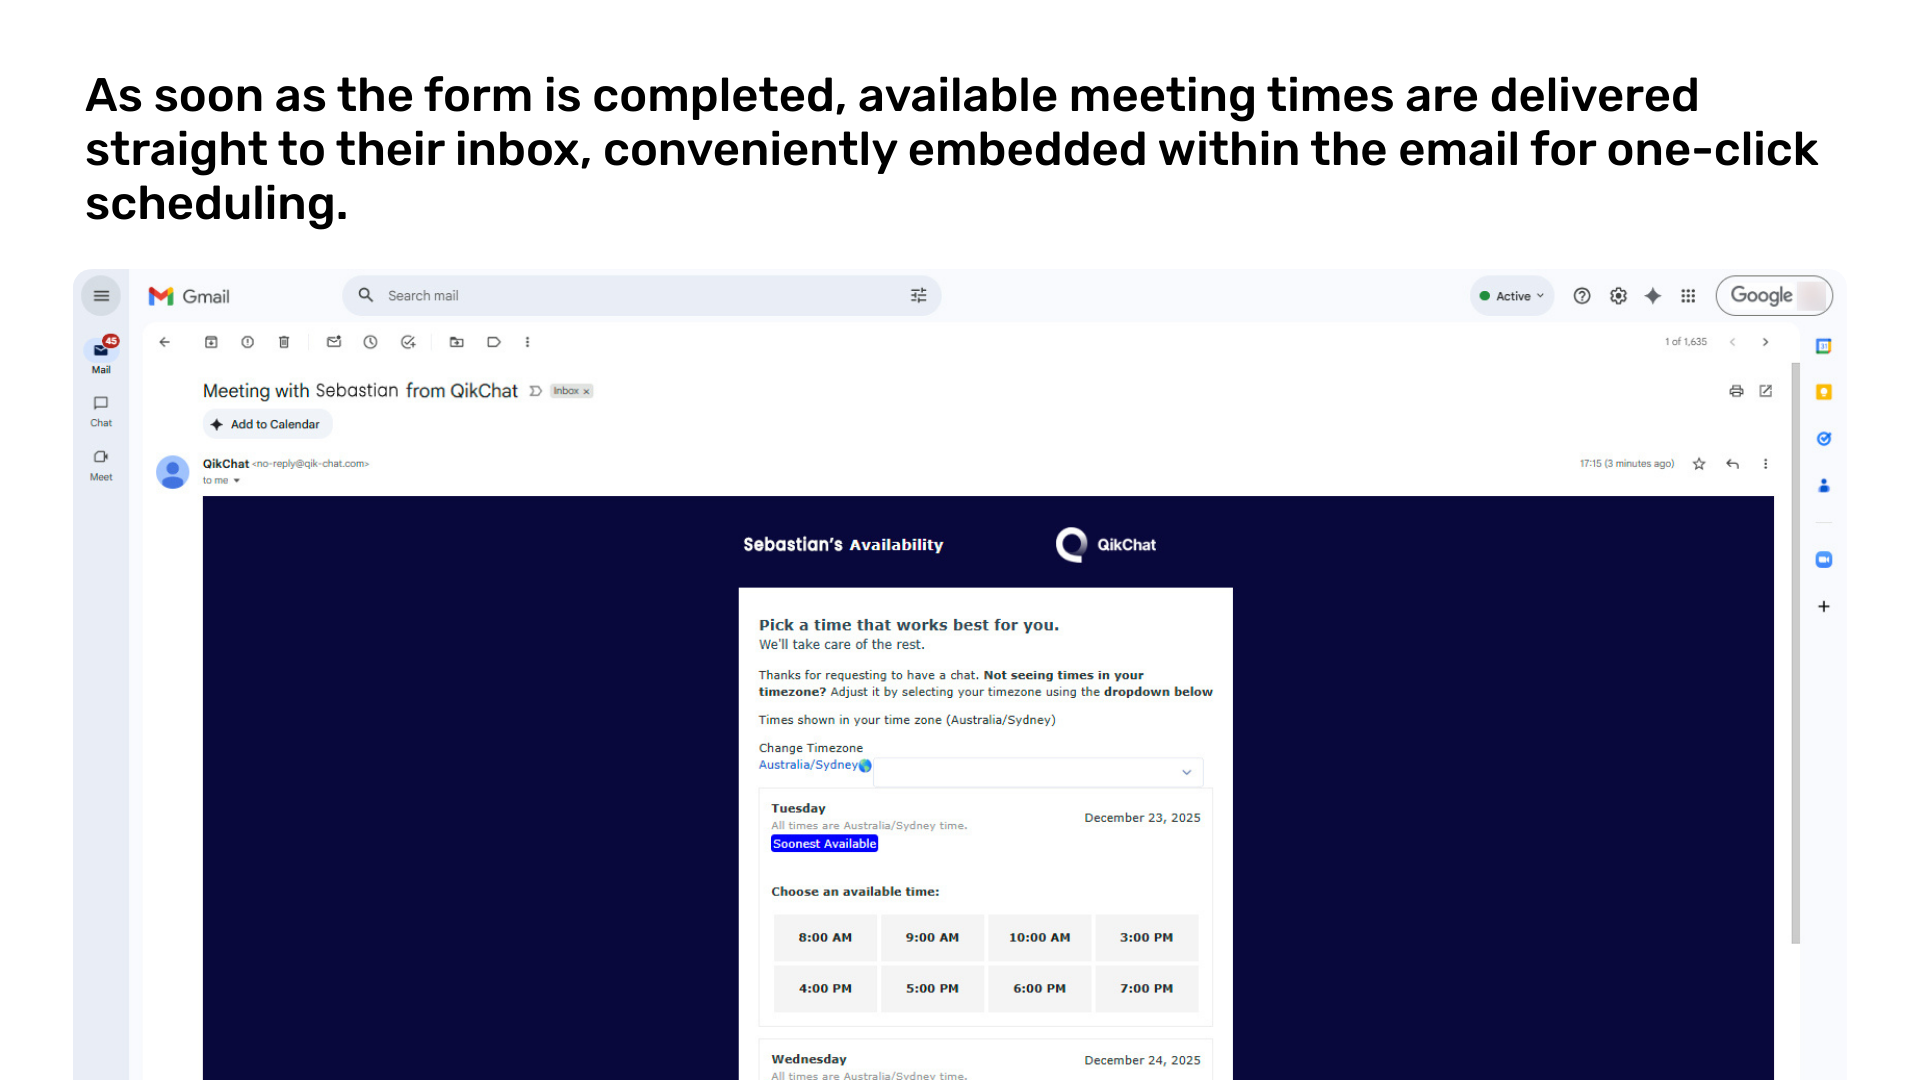This screenshot has width=1920, height=1080.
Task: Open the Gemini sparkle icon
Action: click(1653, 296)
